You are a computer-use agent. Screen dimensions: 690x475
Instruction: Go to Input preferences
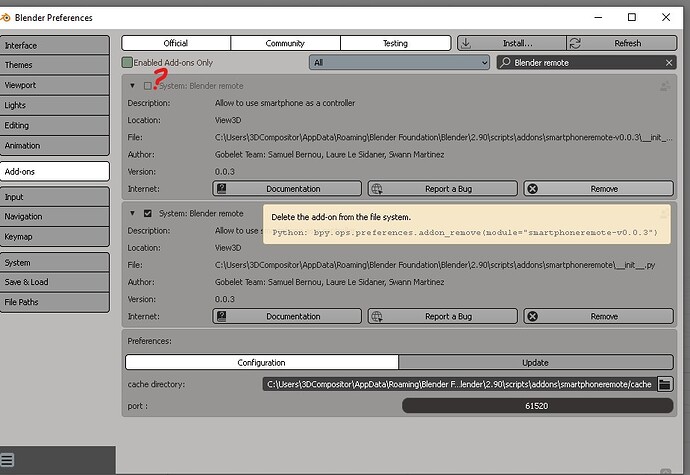coord(55,197)
